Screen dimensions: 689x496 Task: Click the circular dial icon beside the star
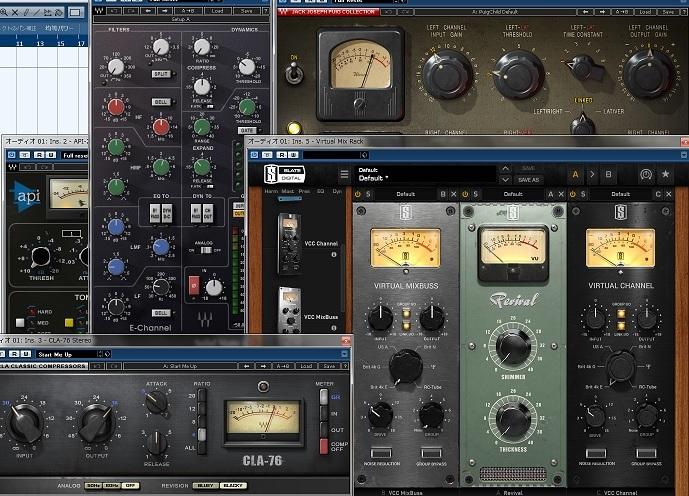click(x=645, y=174)
